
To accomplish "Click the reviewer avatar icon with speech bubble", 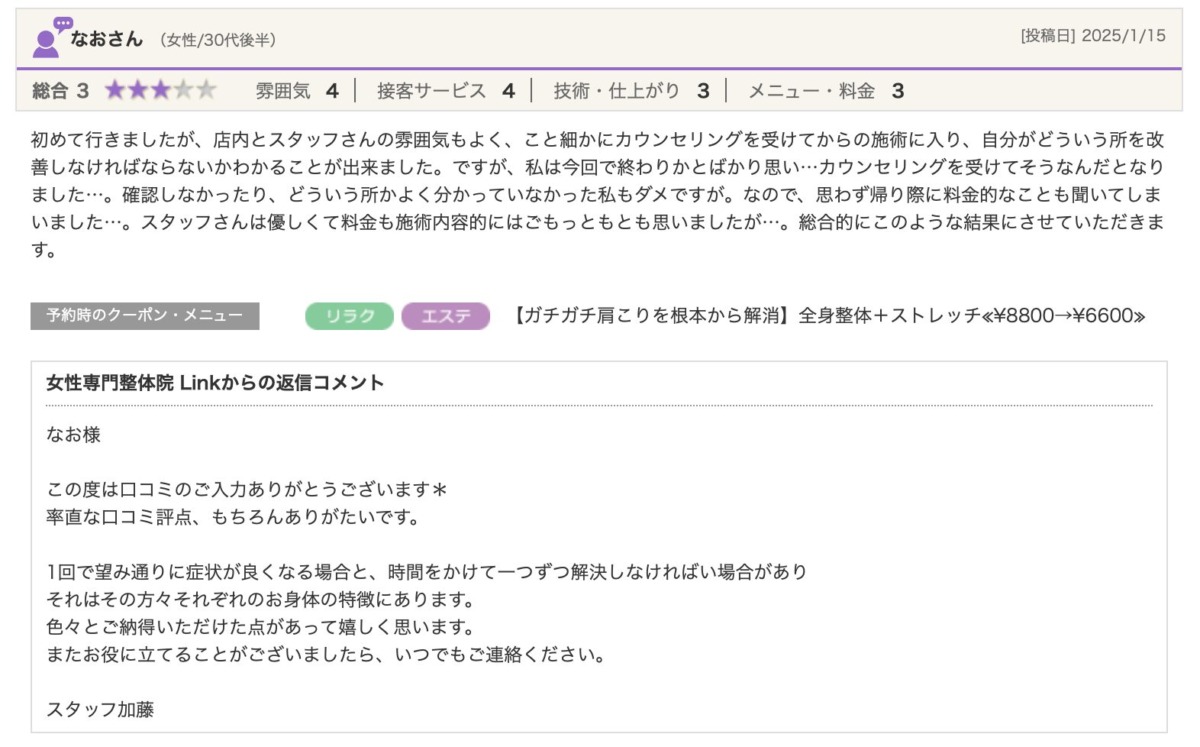I will click(50, 38).
